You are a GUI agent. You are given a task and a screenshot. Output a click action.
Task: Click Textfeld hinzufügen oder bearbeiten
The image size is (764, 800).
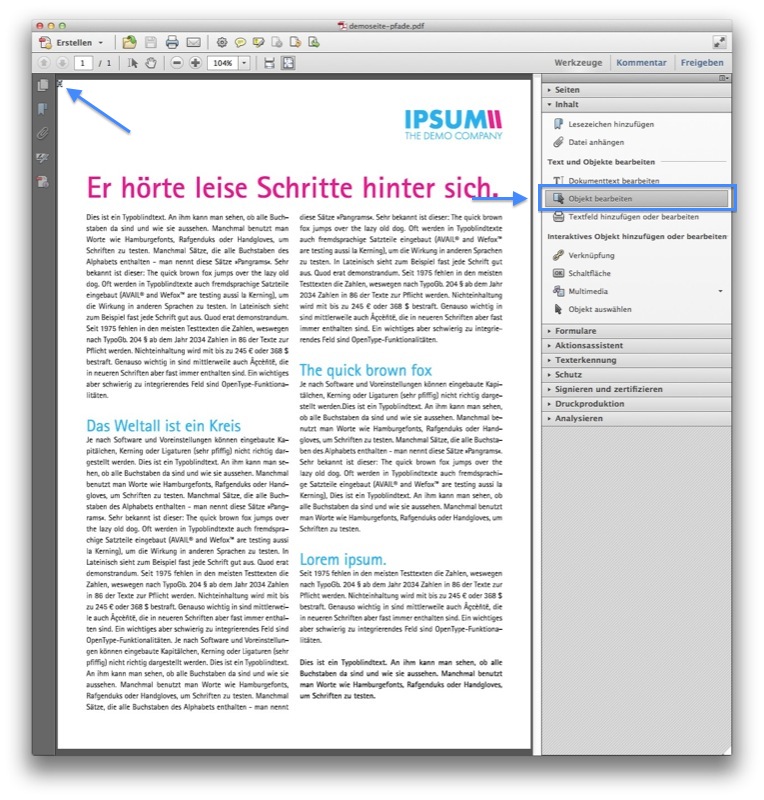tap(633, 217)
